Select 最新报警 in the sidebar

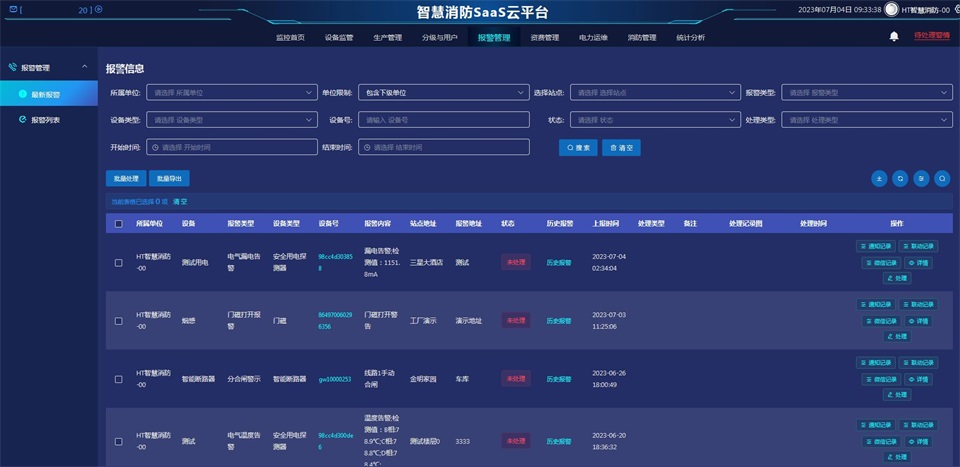(x=48, y=94)
